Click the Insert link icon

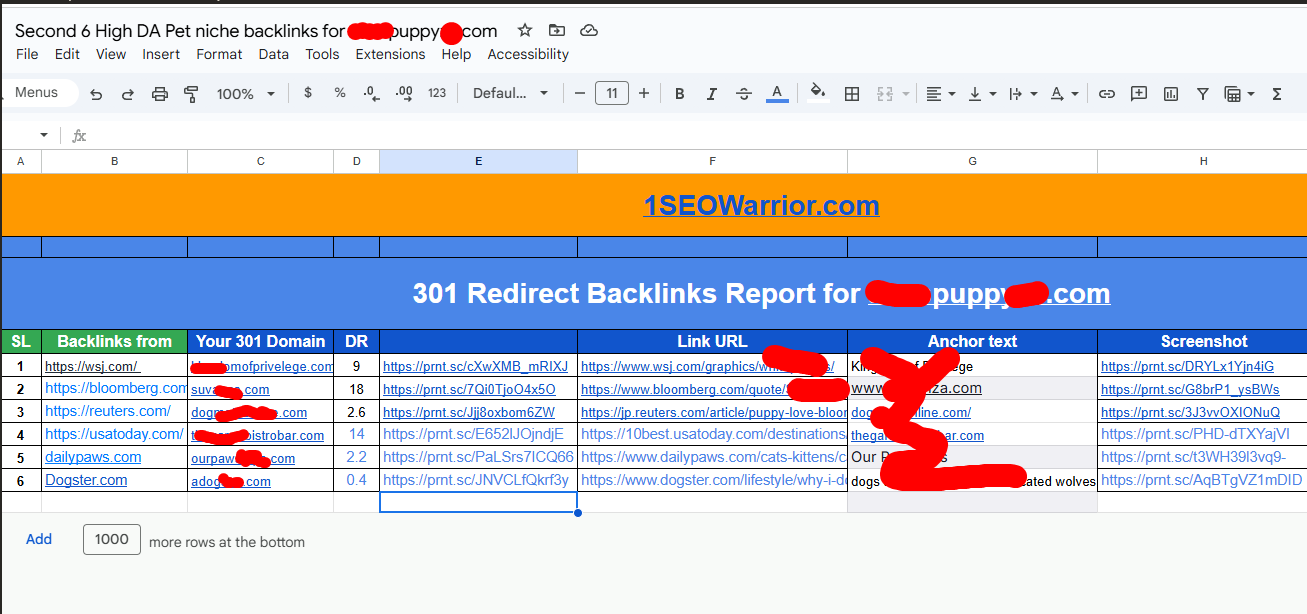pyautogui.click(x=1107, y=94)
